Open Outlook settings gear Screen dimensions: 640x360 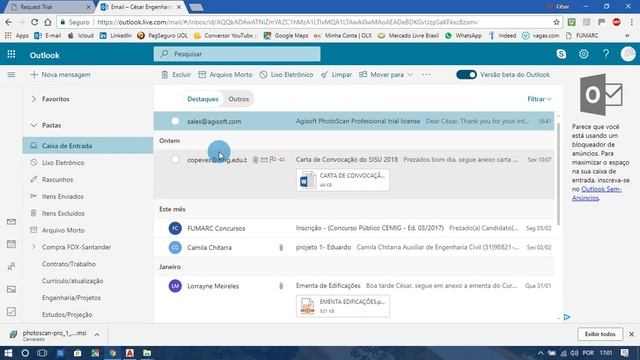584,54
